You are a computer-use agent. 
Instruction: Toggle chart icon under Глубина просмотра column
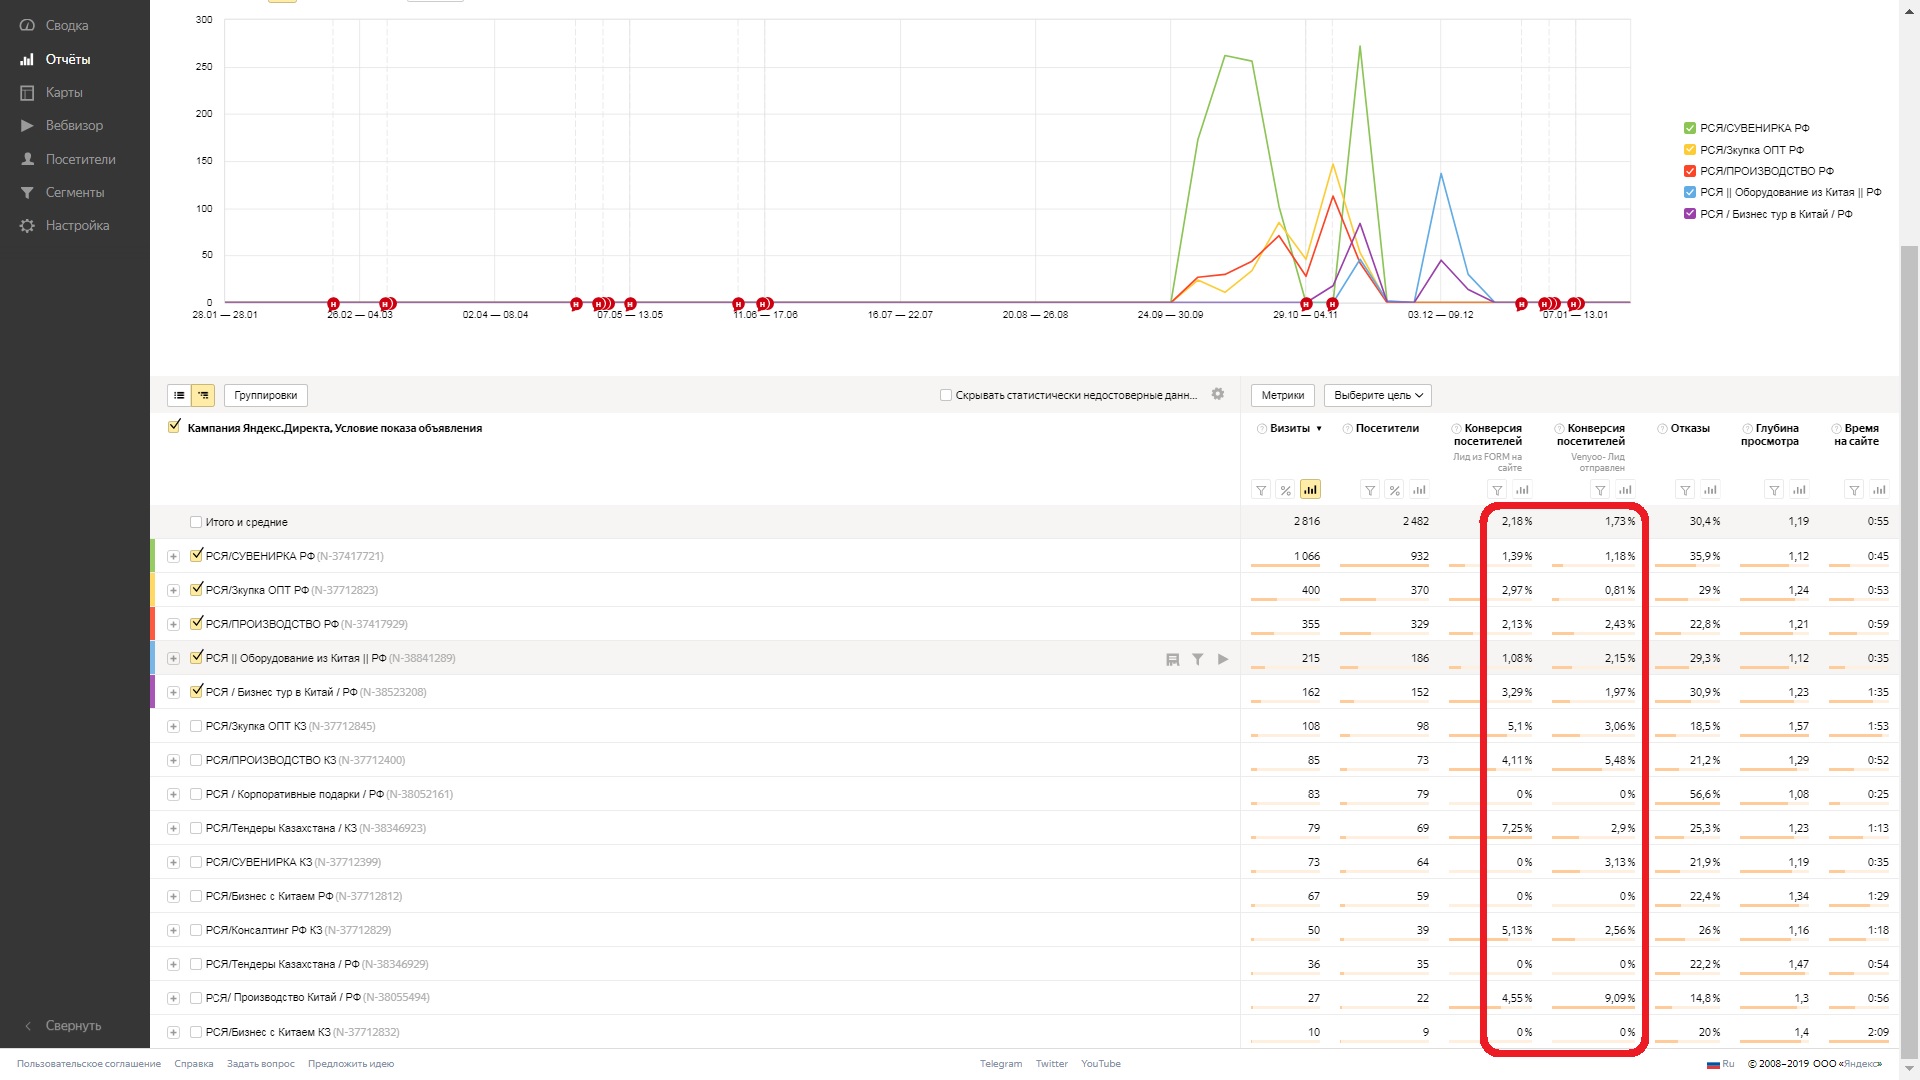(x=1799, y=490)
